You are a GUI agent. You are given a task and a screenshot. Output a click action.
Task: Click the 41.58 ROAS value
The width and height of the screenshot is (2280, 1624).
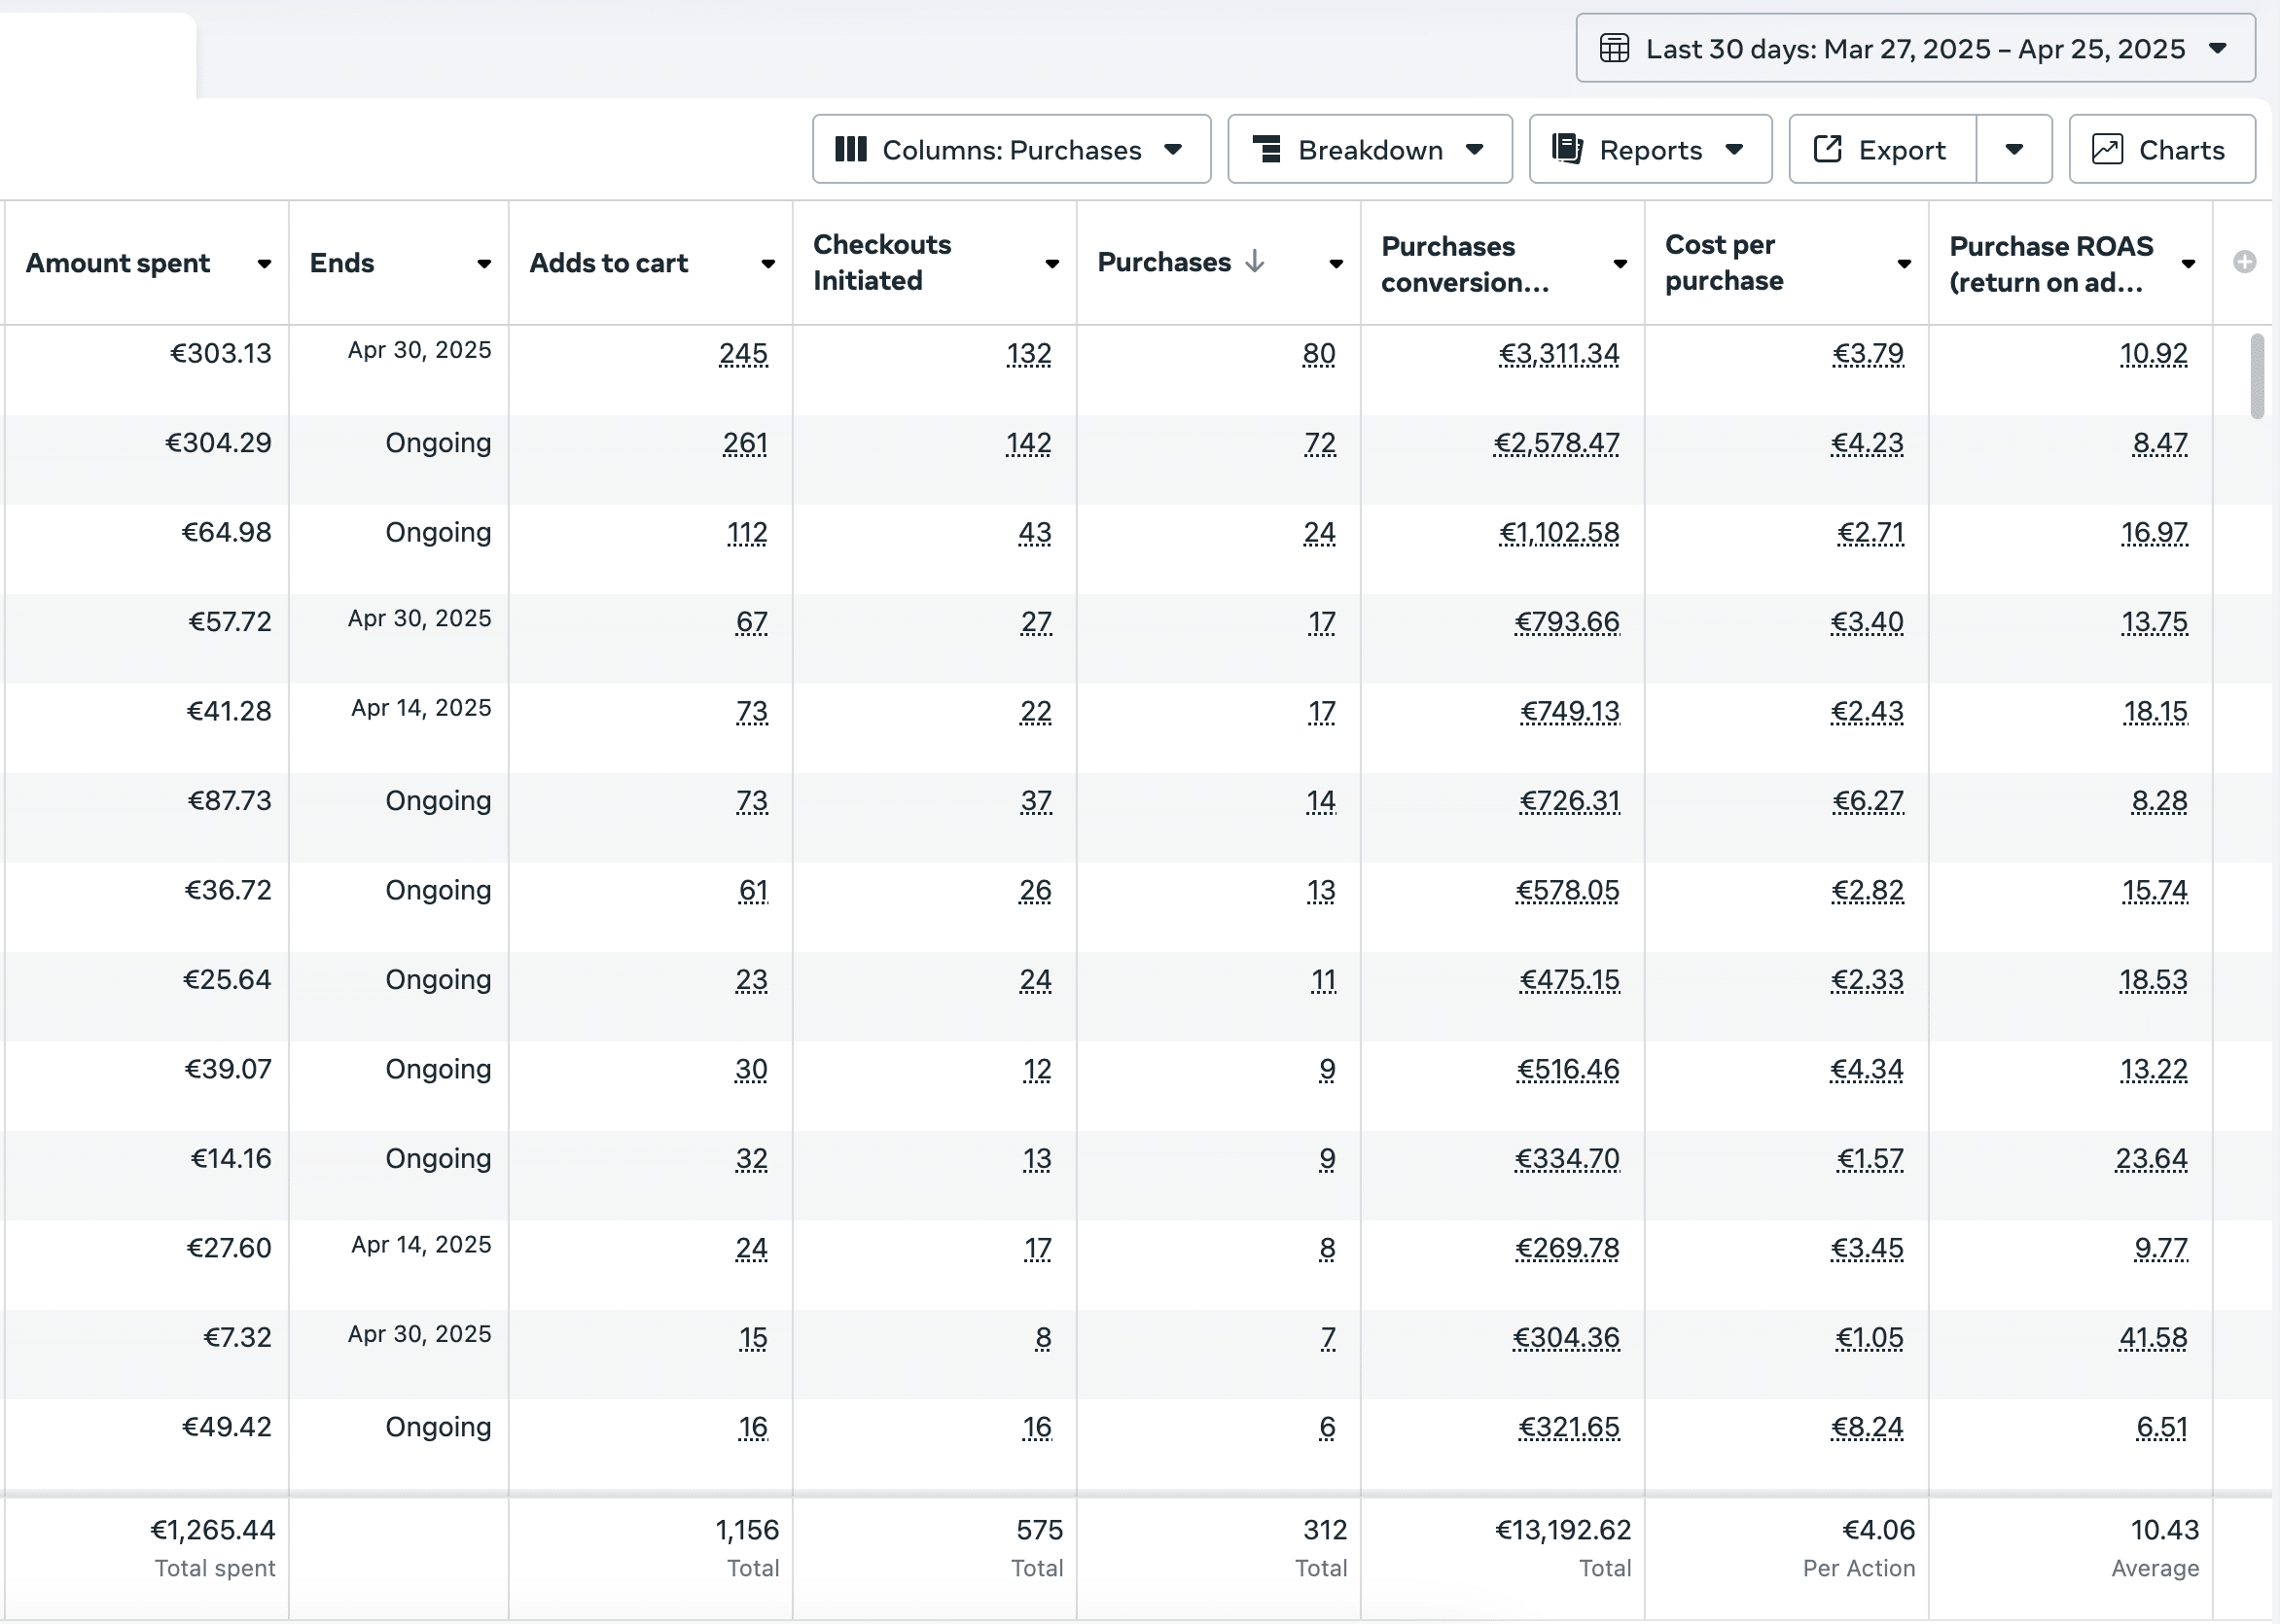2152,1338
